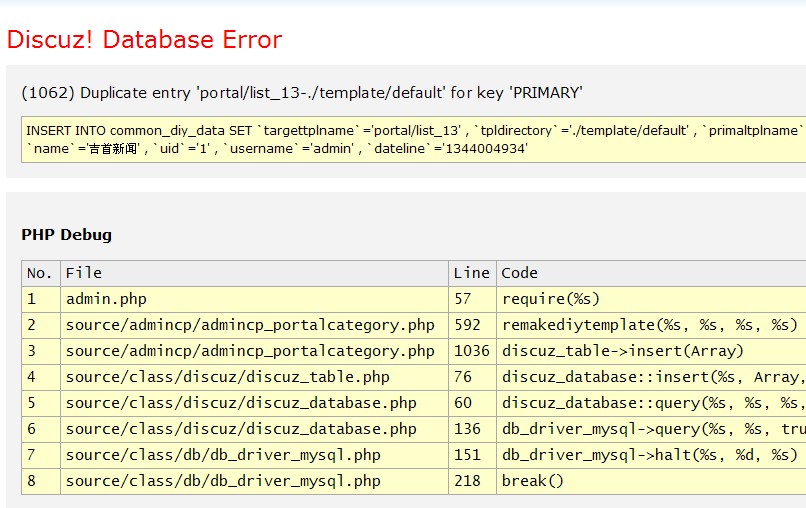This screenshot has height=508, width=806.
Task: Click discuz_database::insert code cell
Action: (651, 377)
